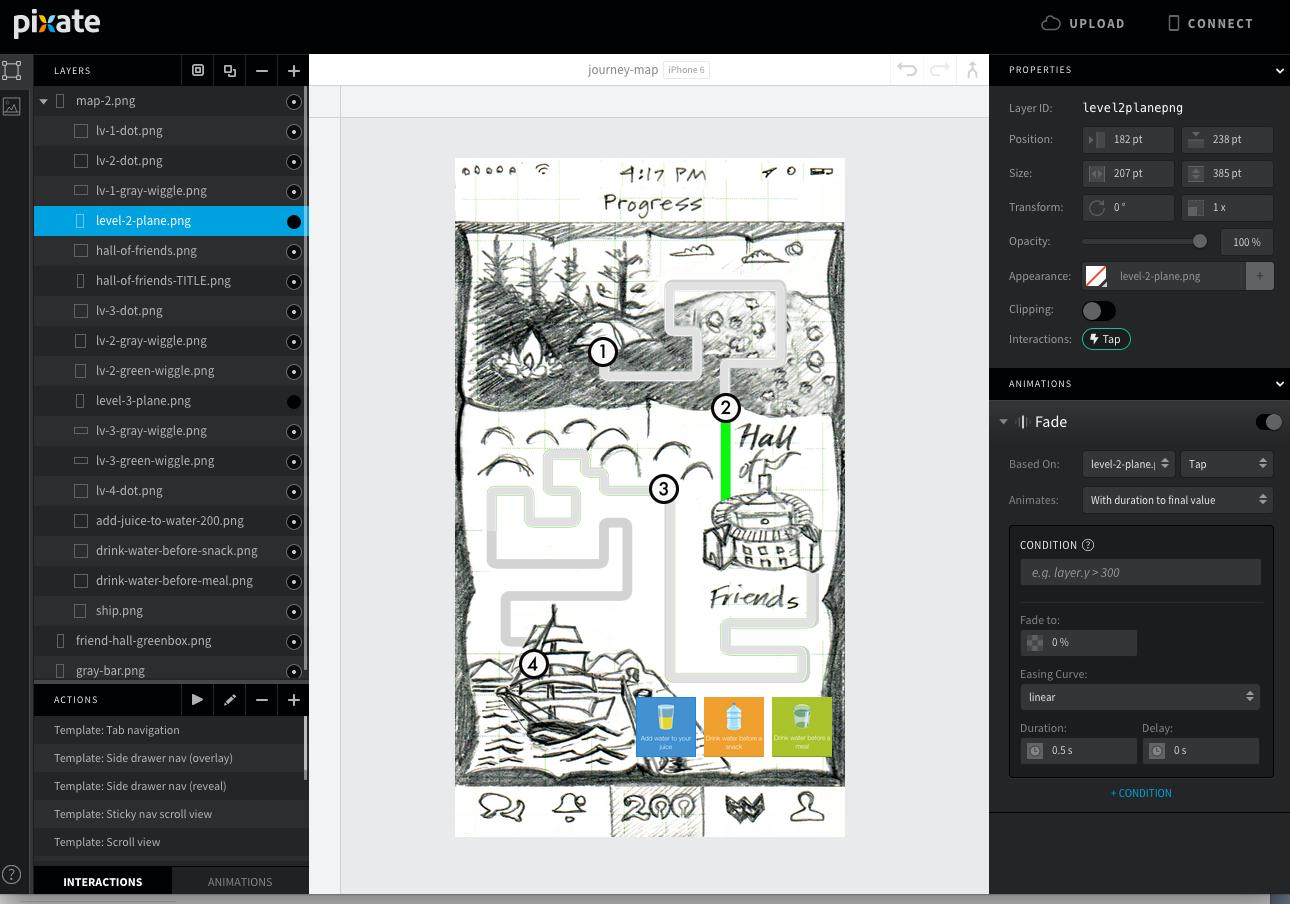The height and width of the screenshot is (904, 1290).
Task: Add appearance with the plus button
Action: tap(1260, 276)
